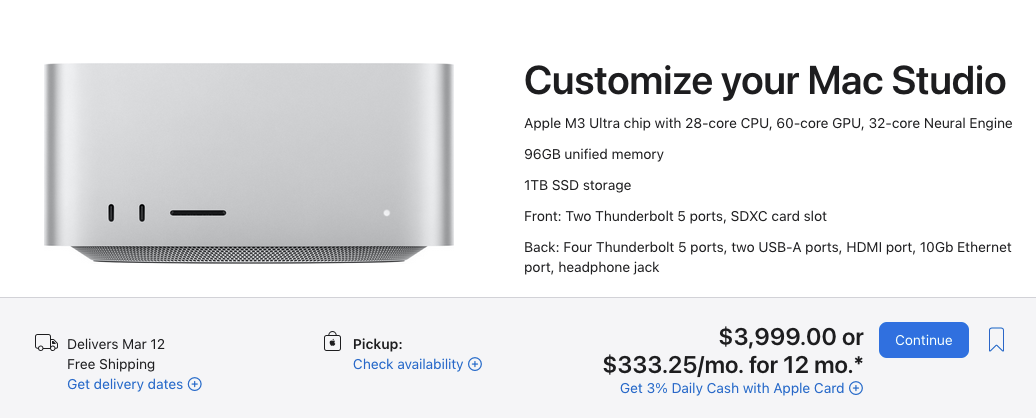Click the Mac Studio product image
1036x418 pixels.
click(249, 163)
